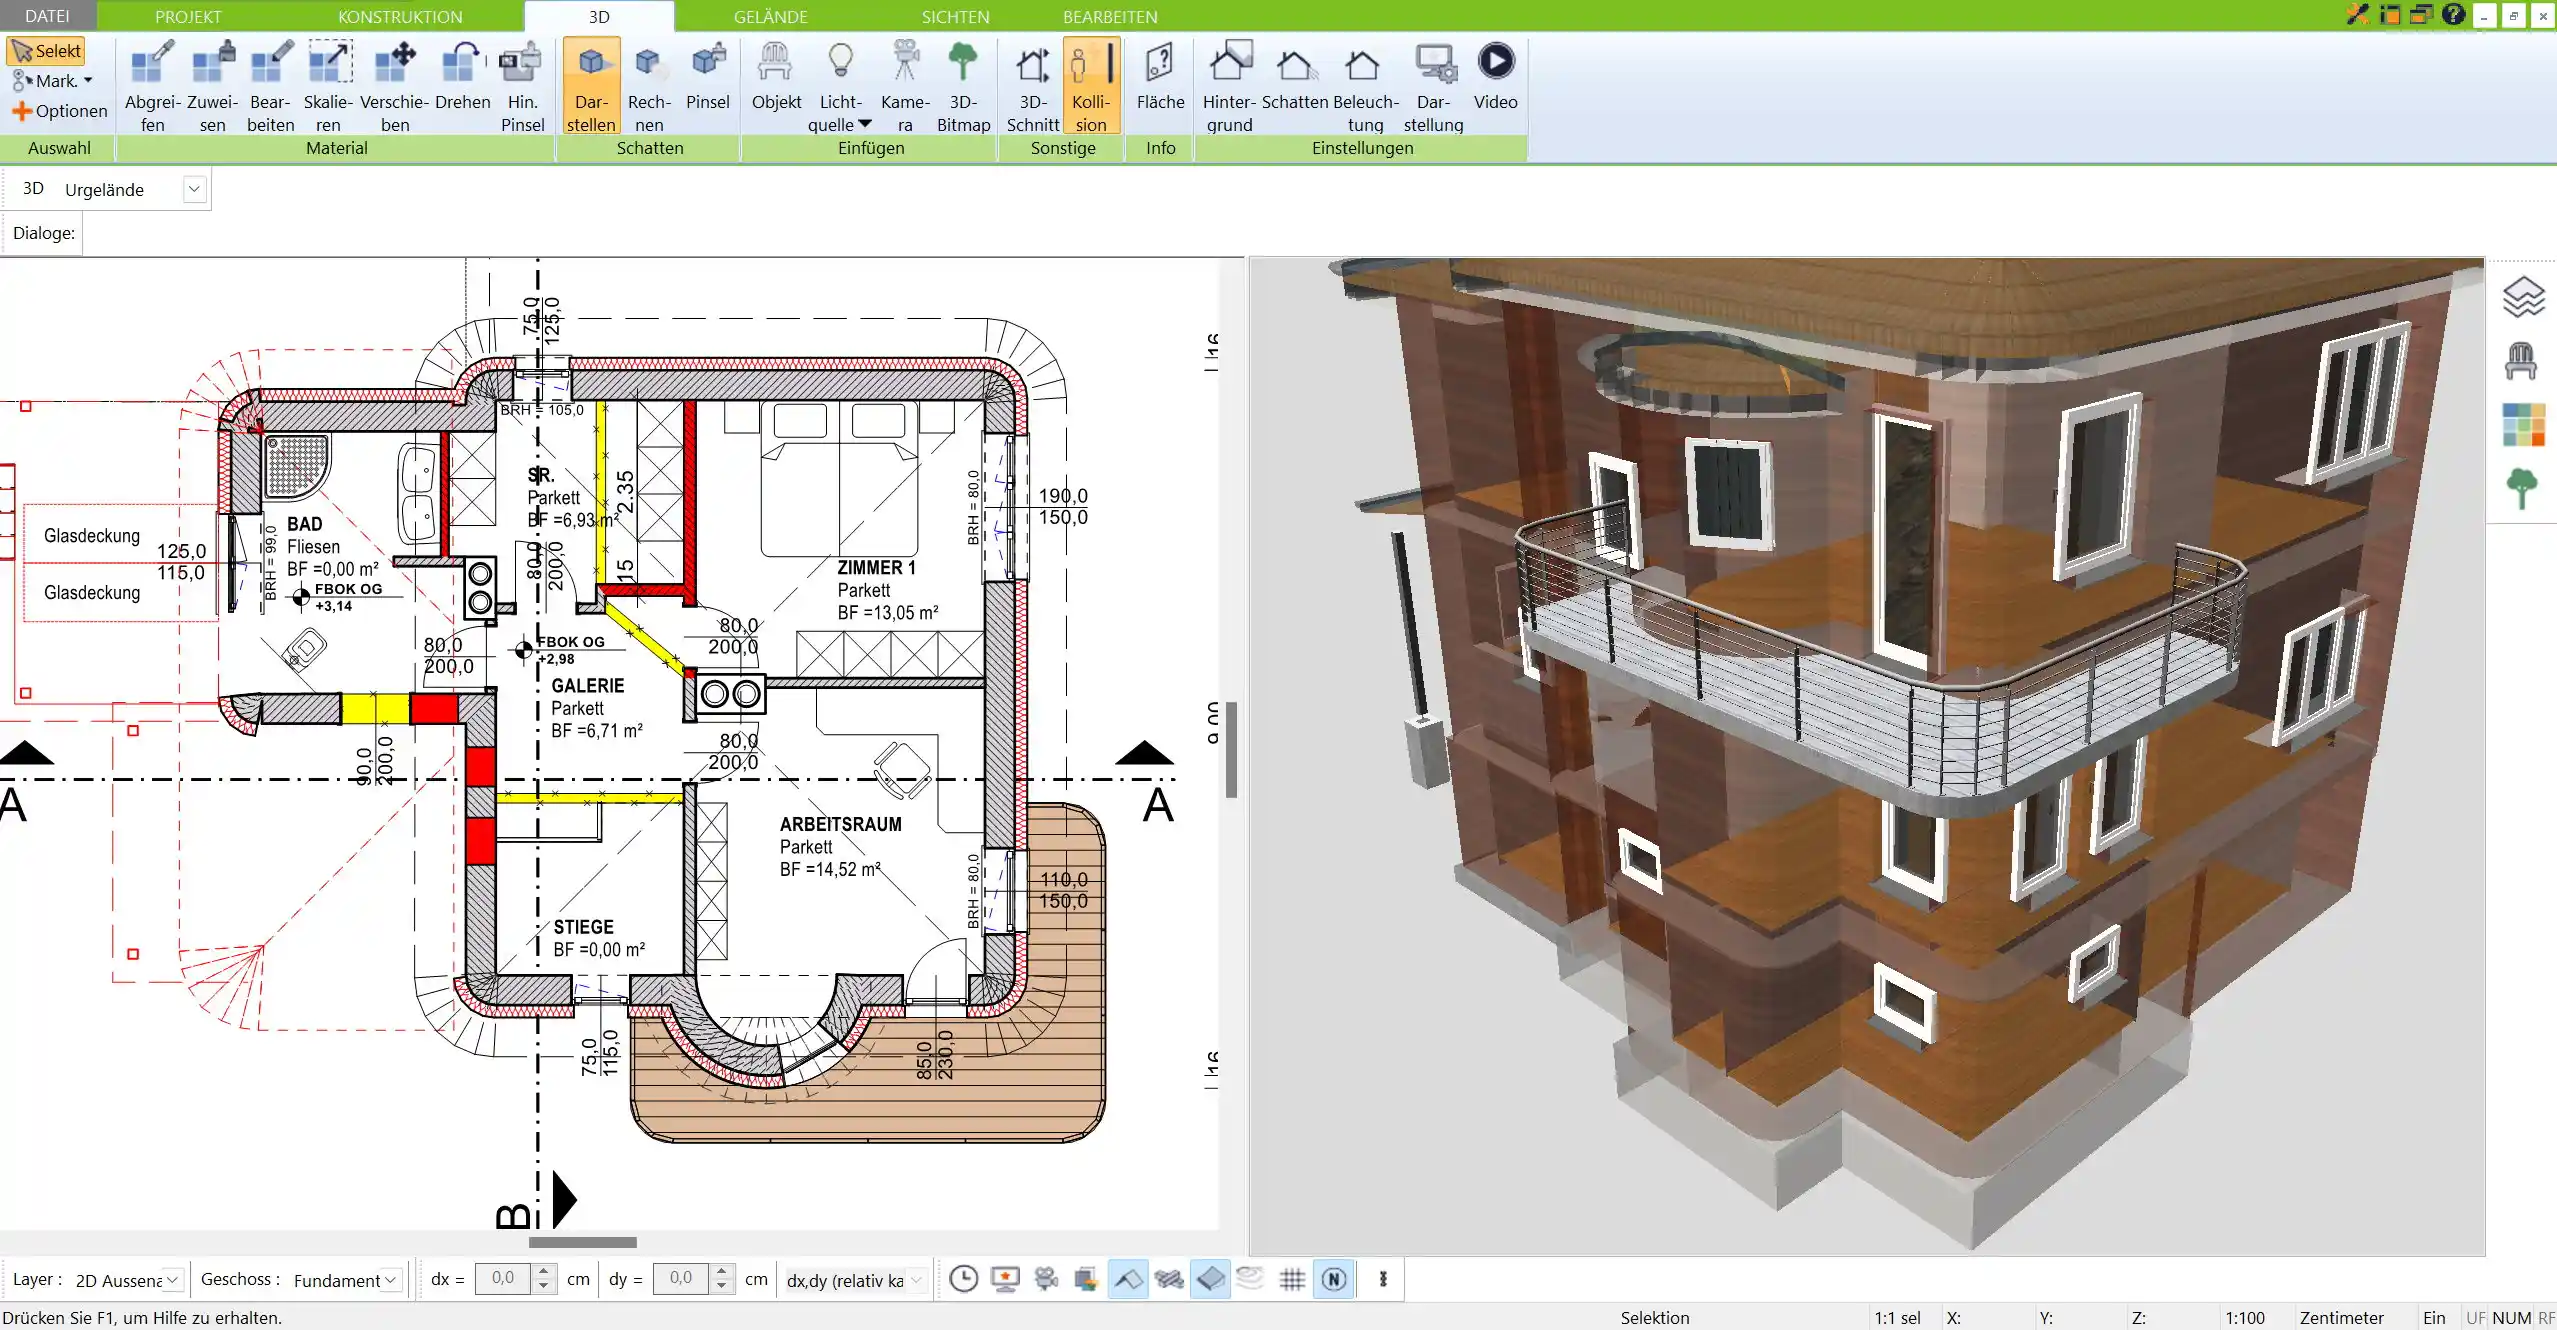Select the furniture catalog icon in right sidebar
Image resolution: width=2557 pixels, height=1330 pixels.
pos(2523,359)
